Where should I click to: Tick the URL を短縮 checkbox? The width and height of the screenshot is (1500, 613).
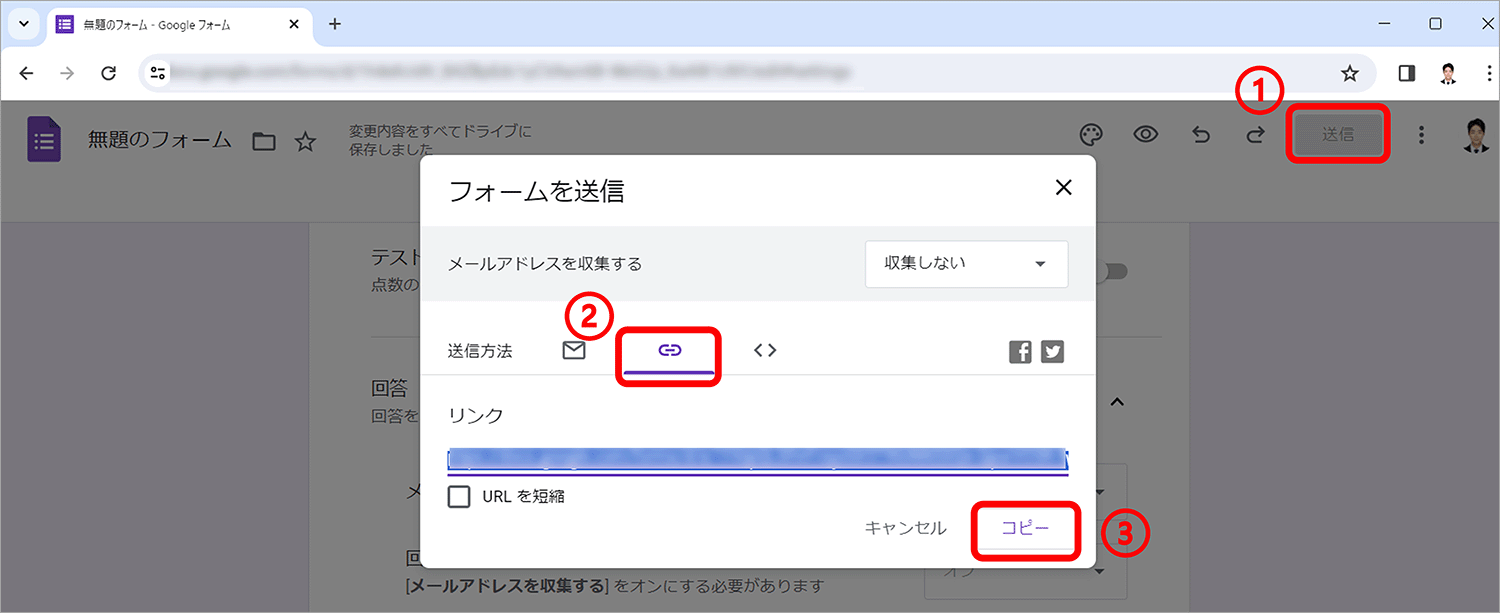(459, 496)
